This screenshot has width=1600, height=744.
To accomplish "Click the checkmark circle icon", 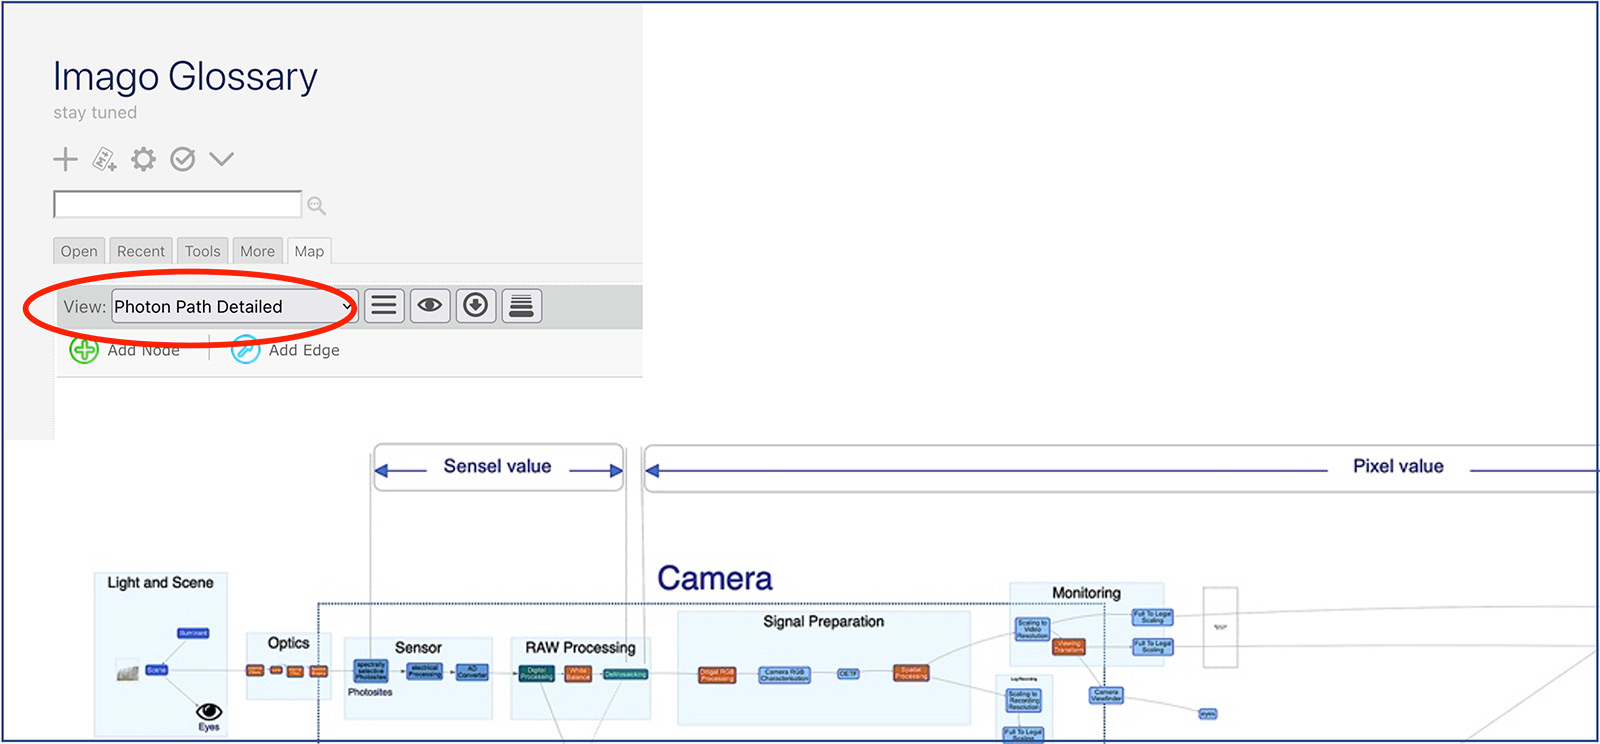I will [x=182, y=159].
